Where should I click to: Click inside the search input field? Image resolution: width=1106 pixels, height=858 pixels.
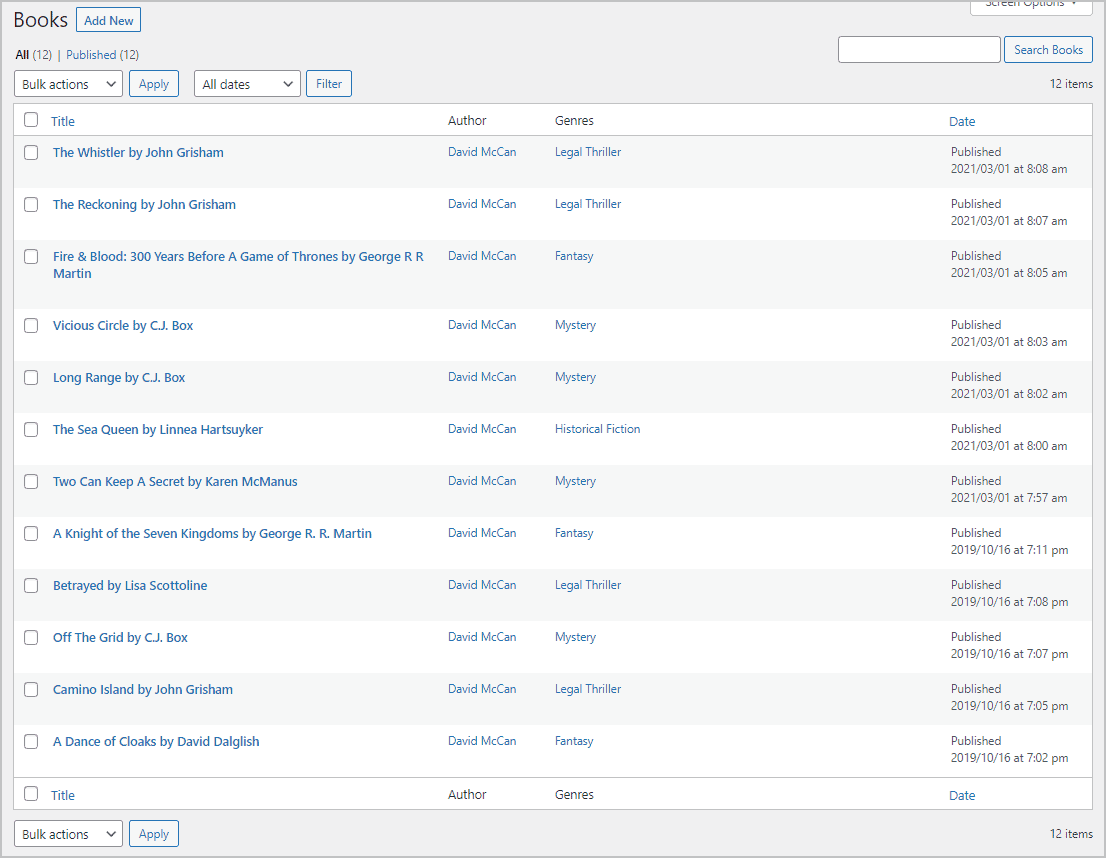(918, 49)
